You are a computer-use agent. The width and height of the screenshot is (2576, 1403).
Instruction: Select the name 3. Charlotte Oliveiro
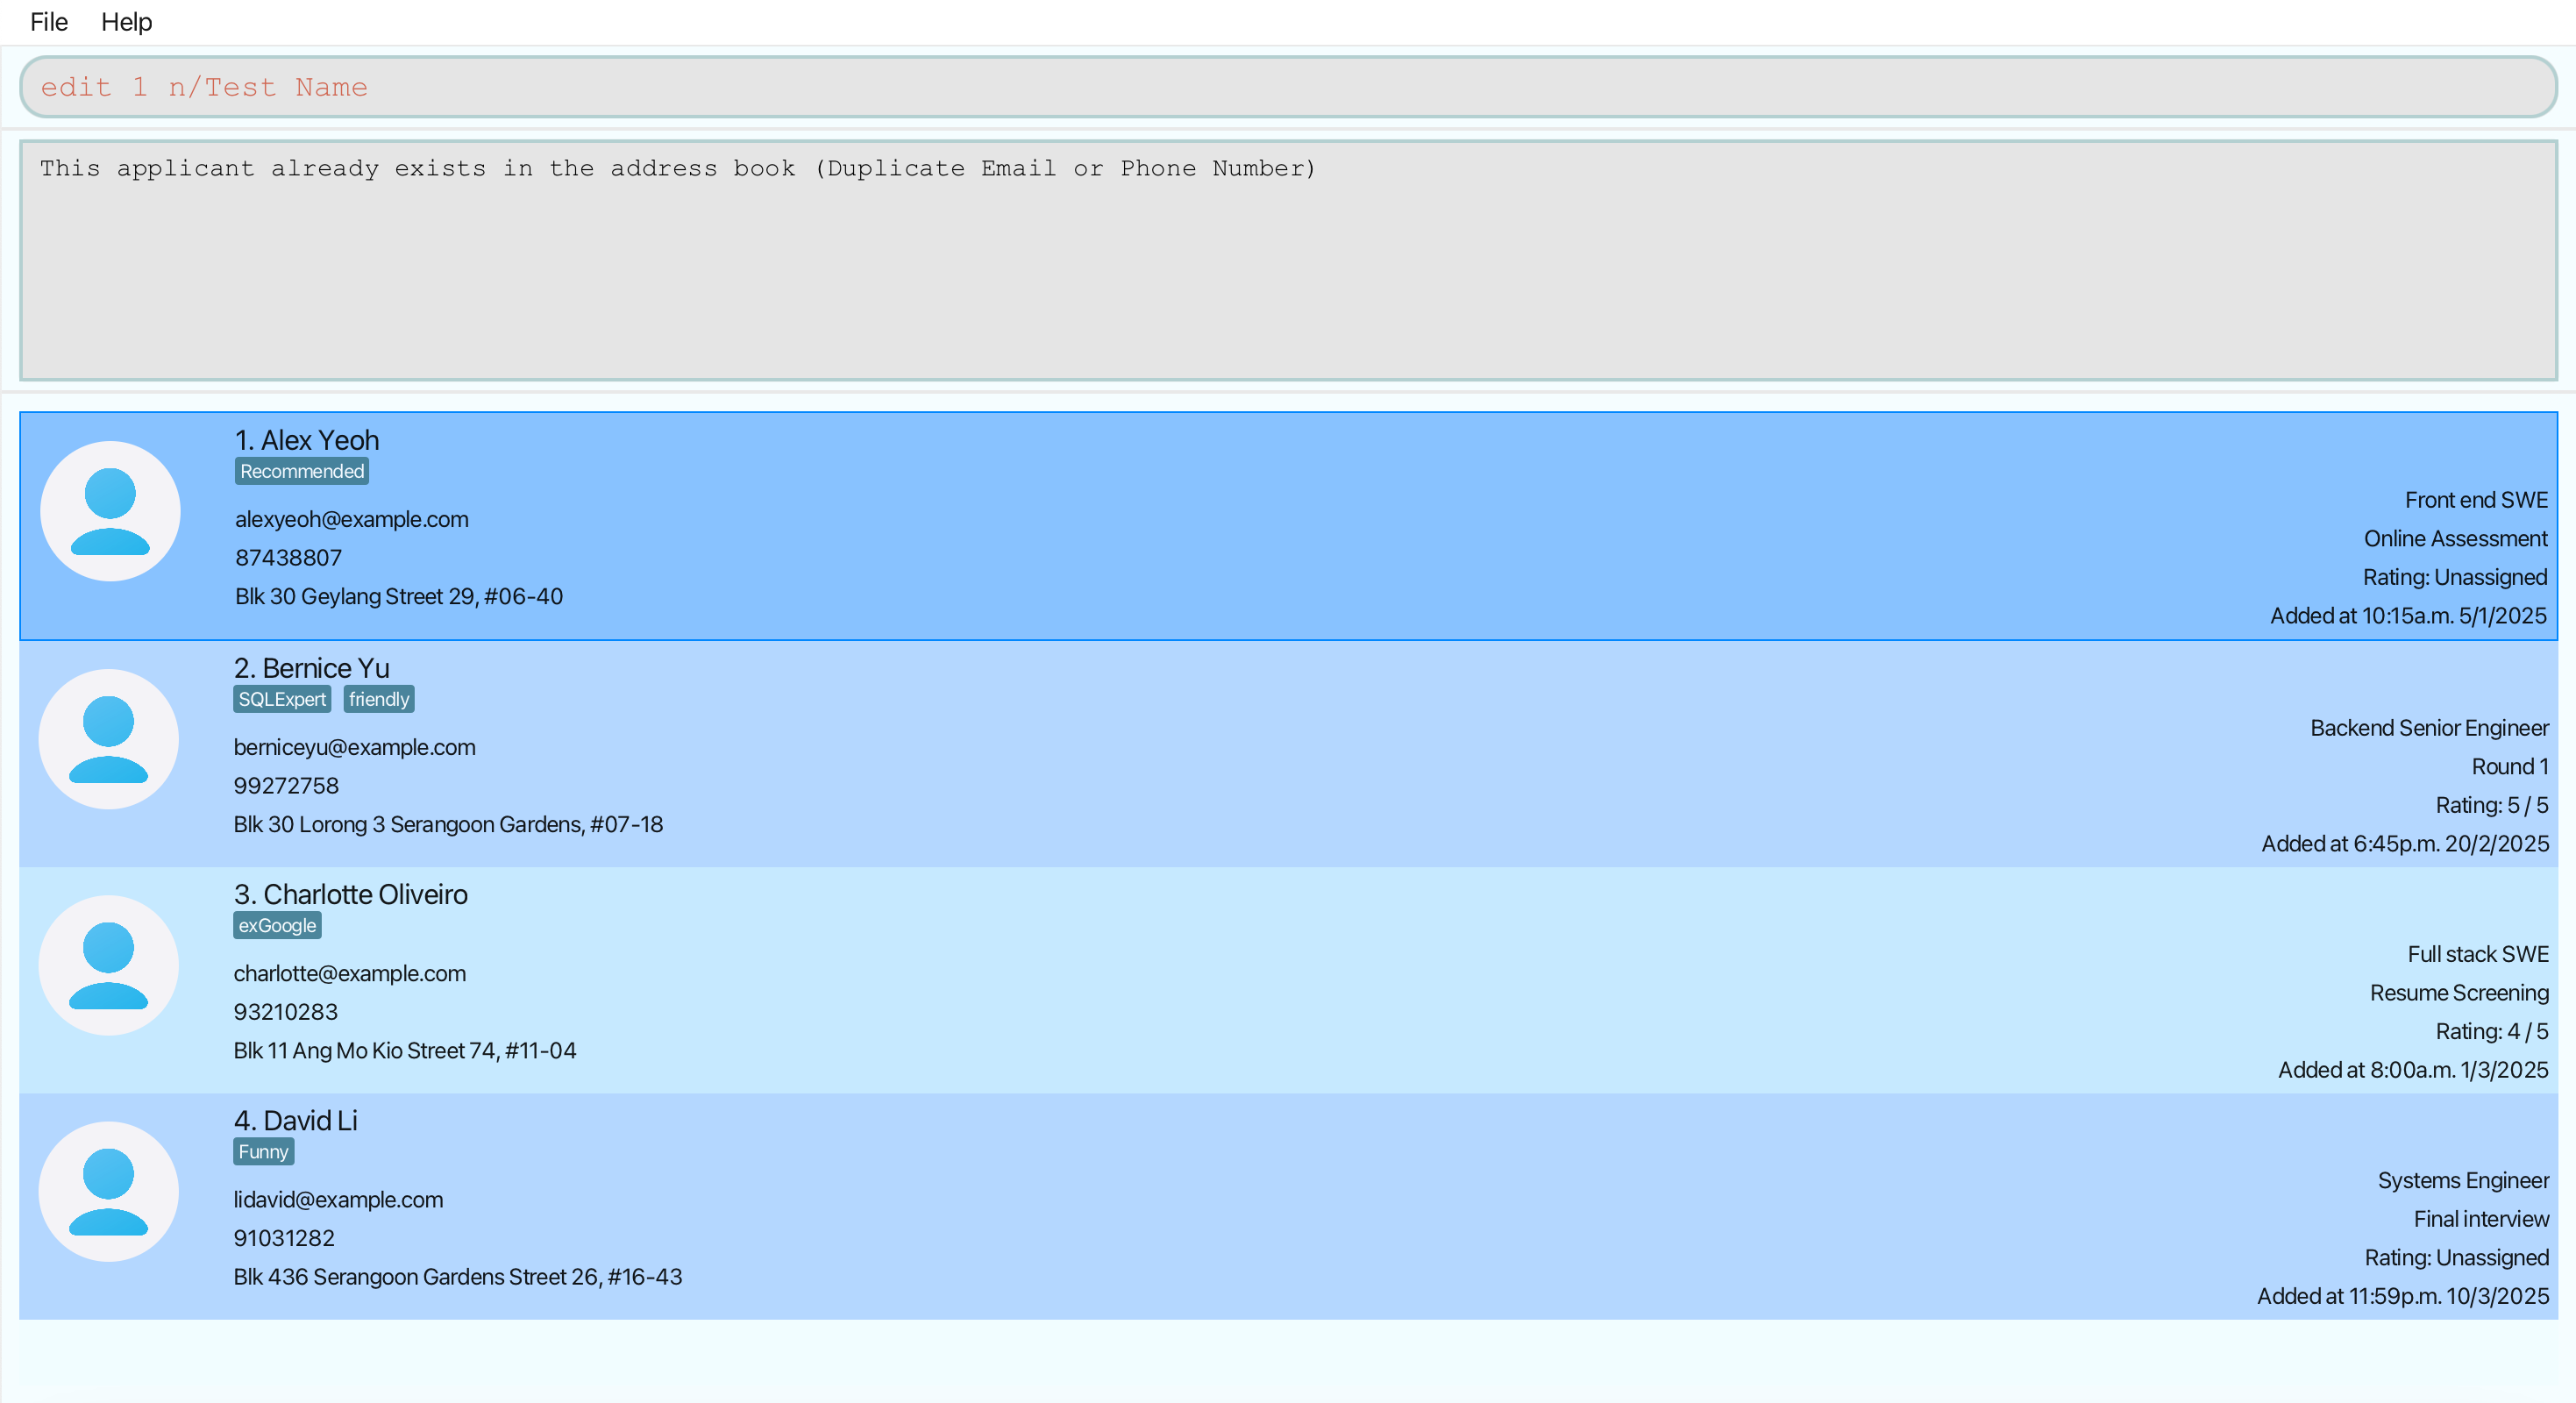351,894
